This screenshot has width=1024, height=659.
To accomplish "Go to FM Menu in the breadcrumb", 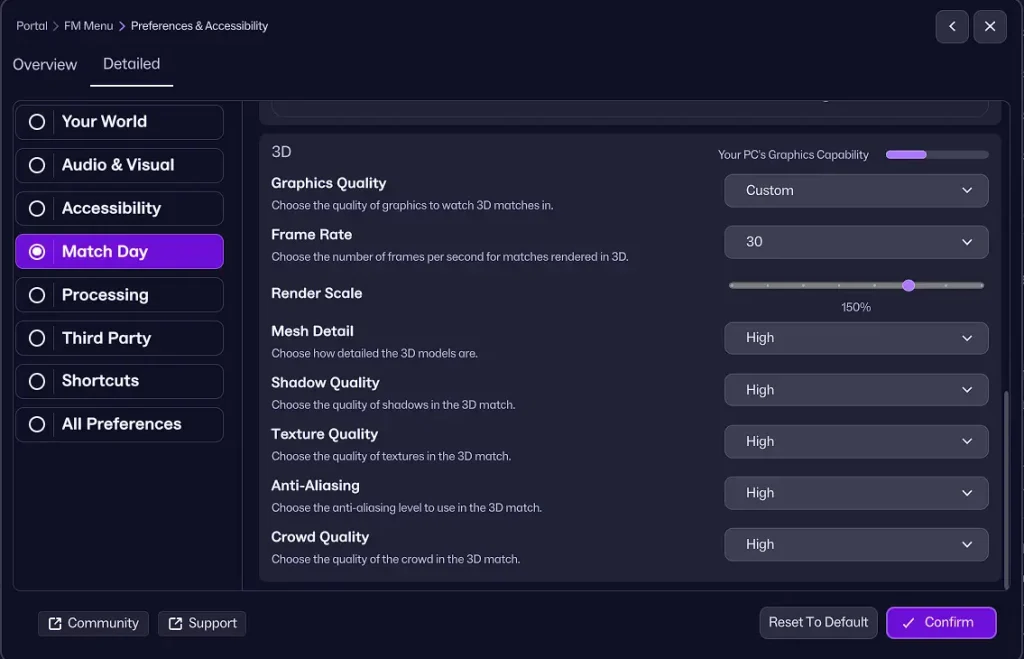I will tap(88, 26).
